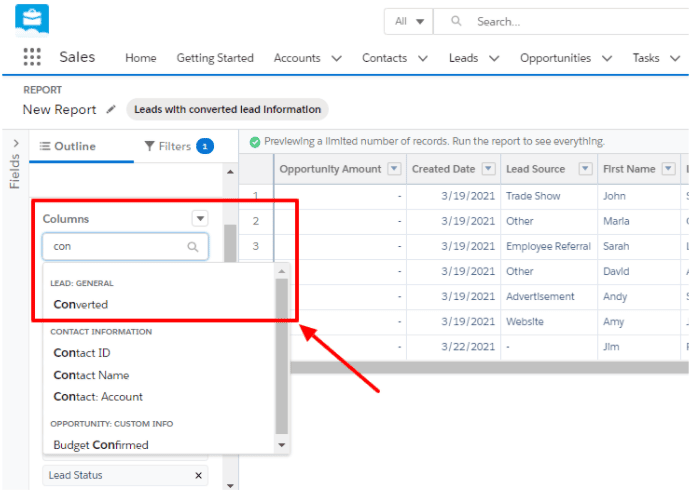Image resolution: width=696 pixels, height=498 pixels.
Task: Open Accounts navigation dropdown chevron
Action: 336,58
